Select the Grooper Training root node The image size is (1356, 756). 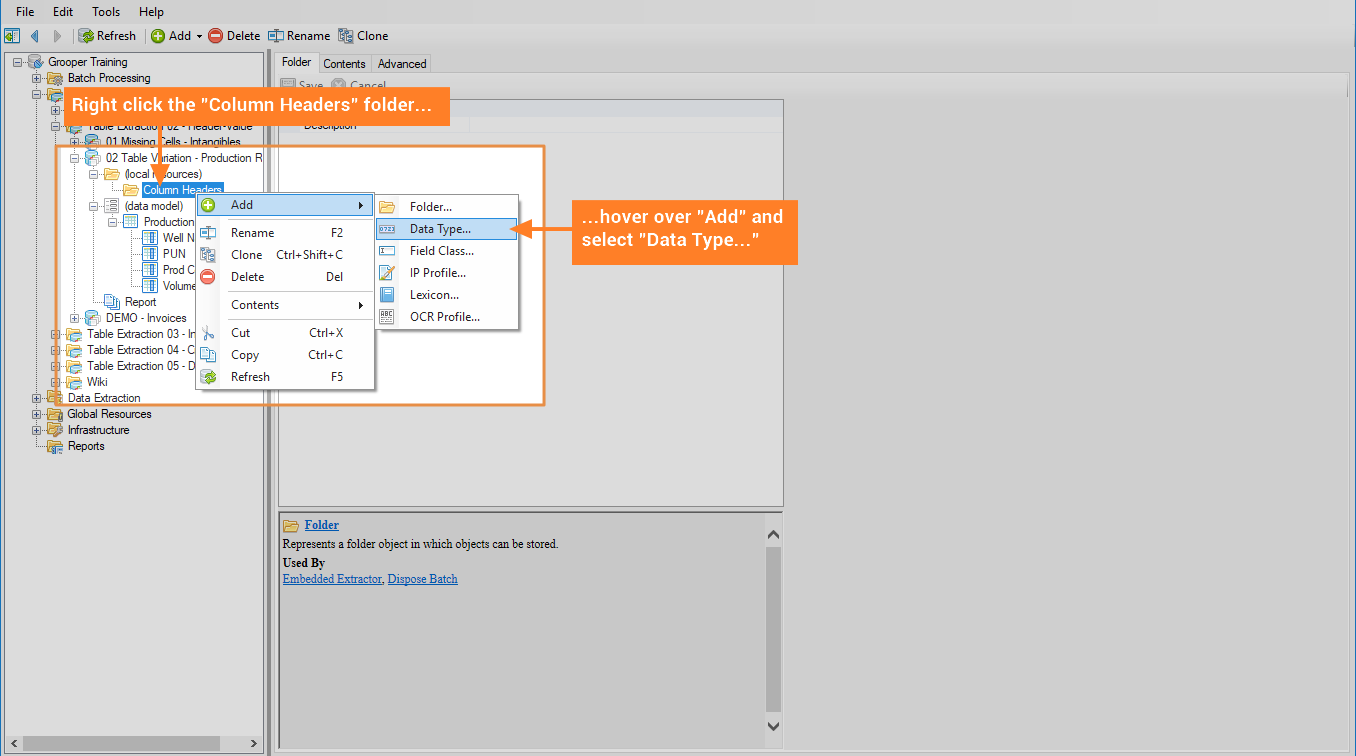[88, 62]
